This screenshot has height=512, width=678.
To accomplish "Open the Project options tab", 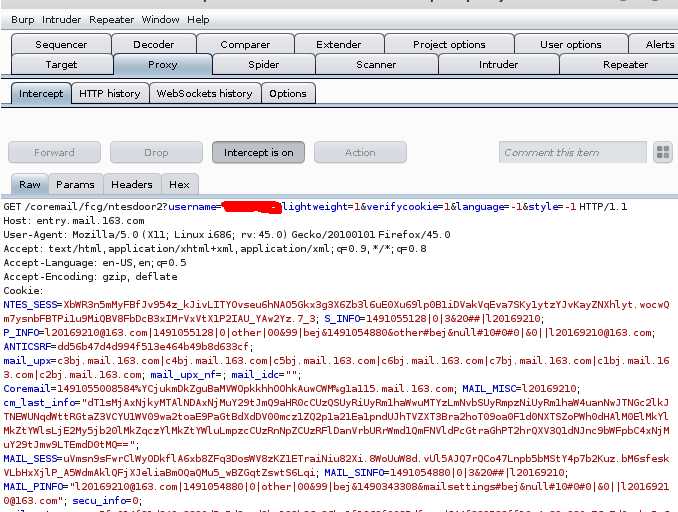I will pos(449,45).
